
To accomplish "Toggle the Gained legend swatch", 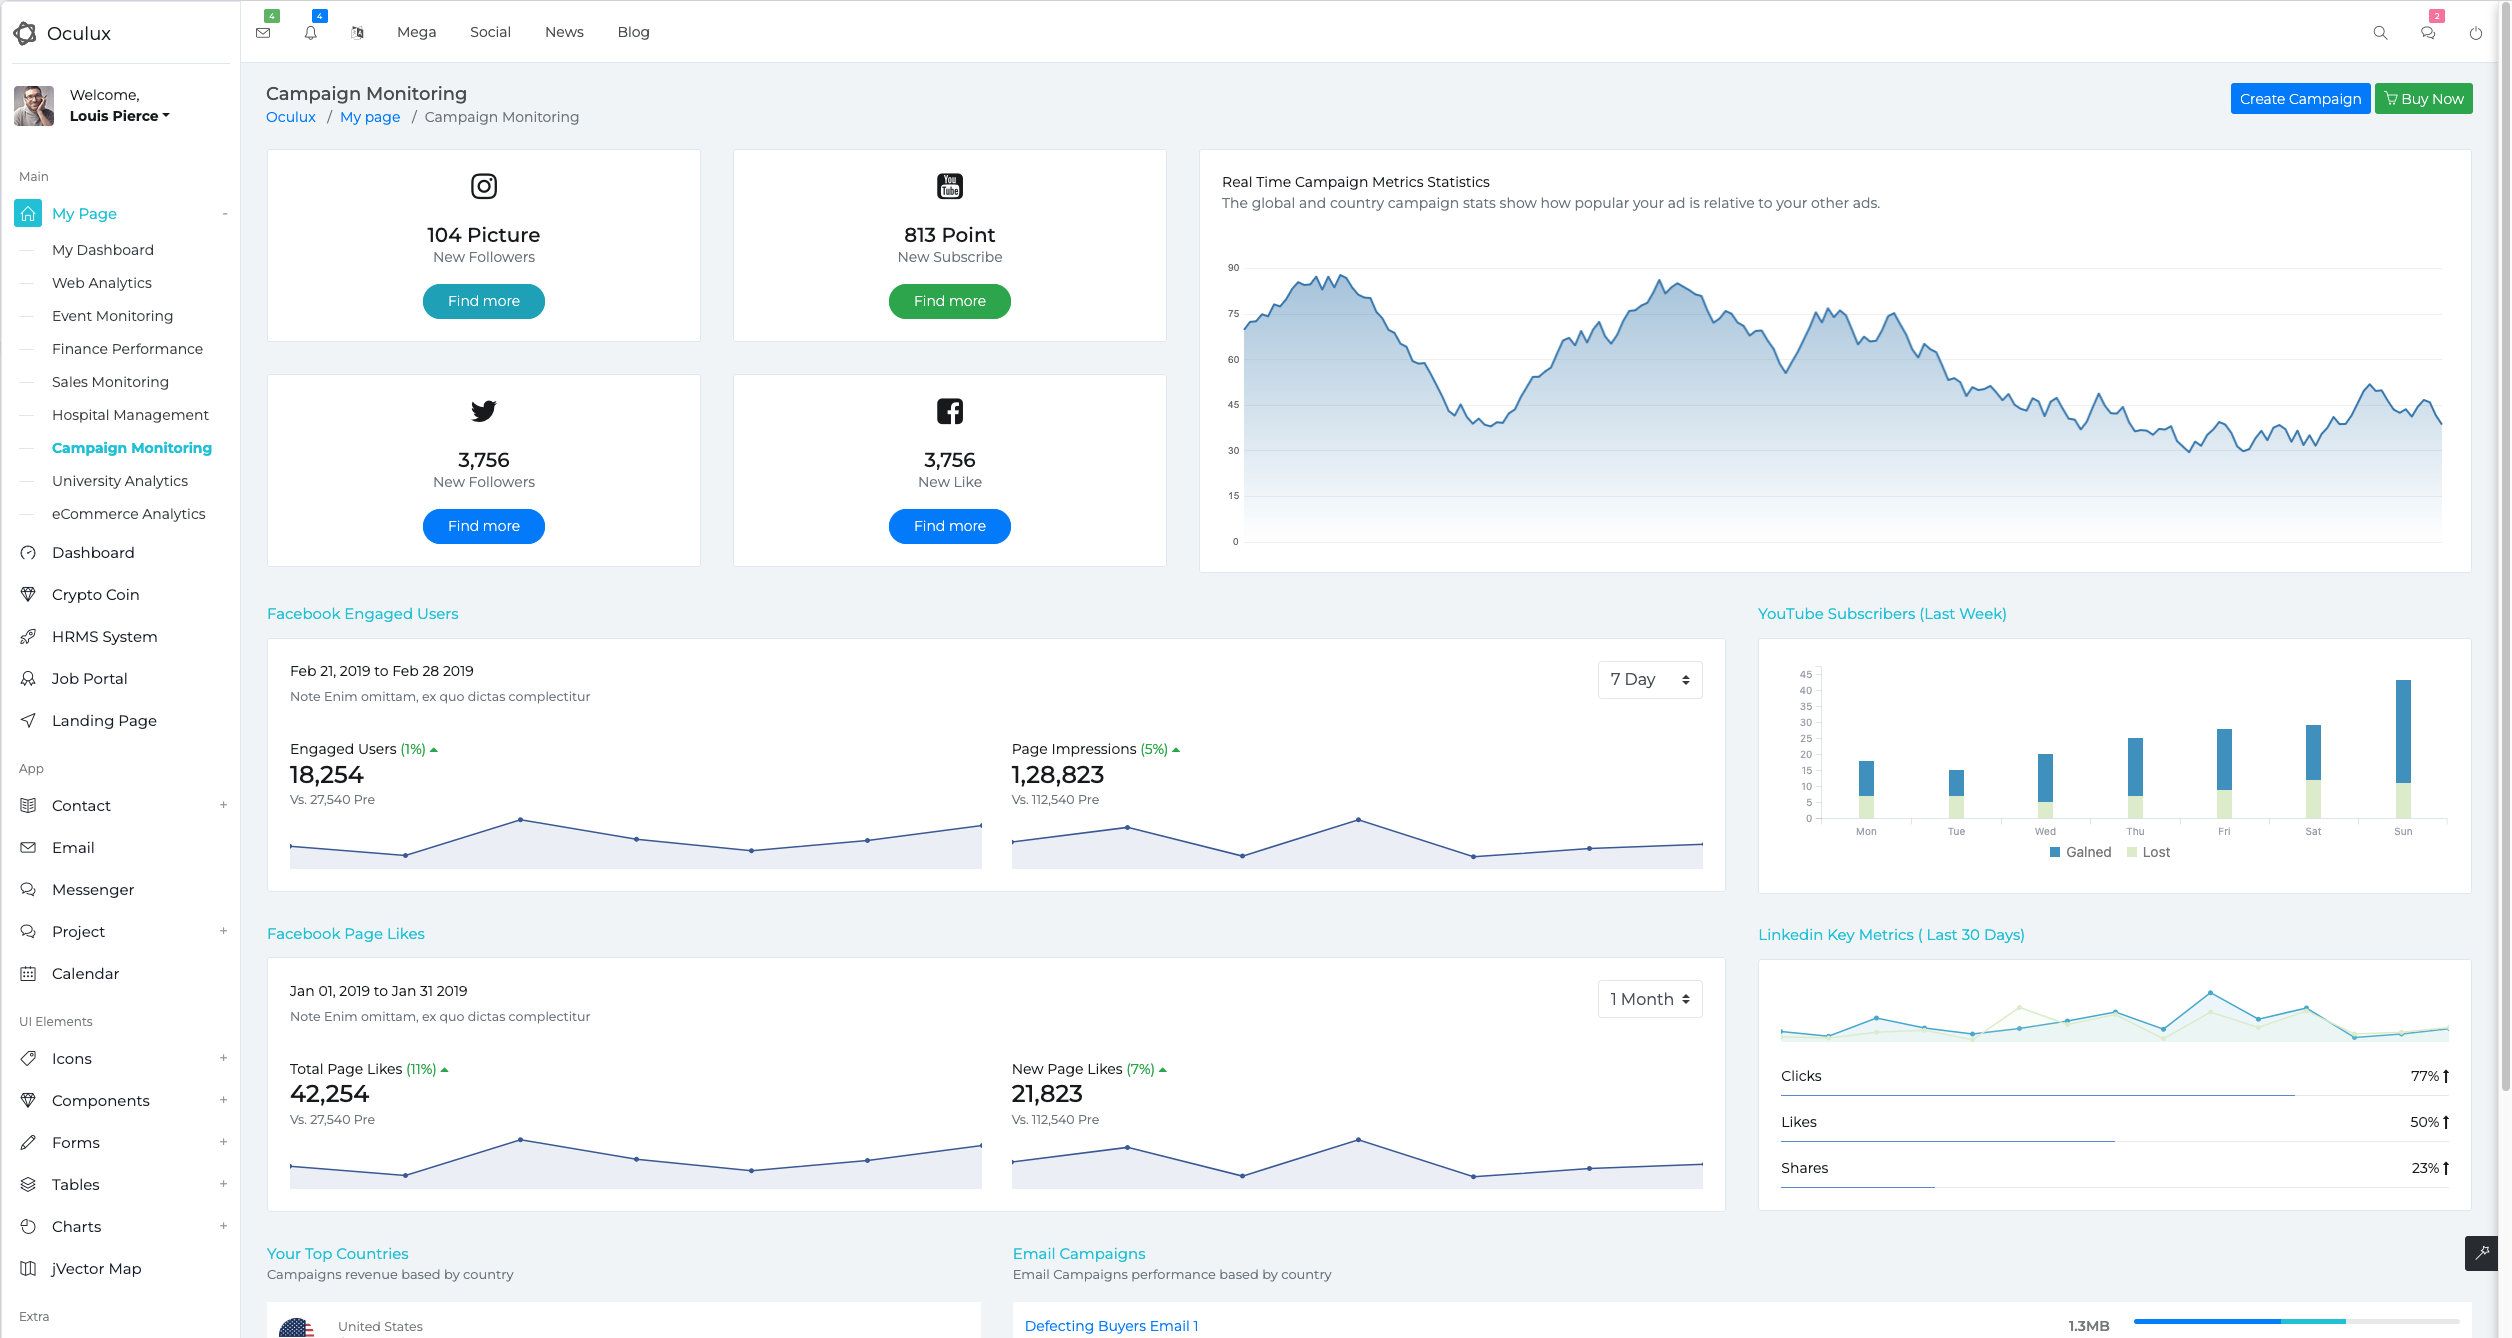I will tap(2055, 853).
